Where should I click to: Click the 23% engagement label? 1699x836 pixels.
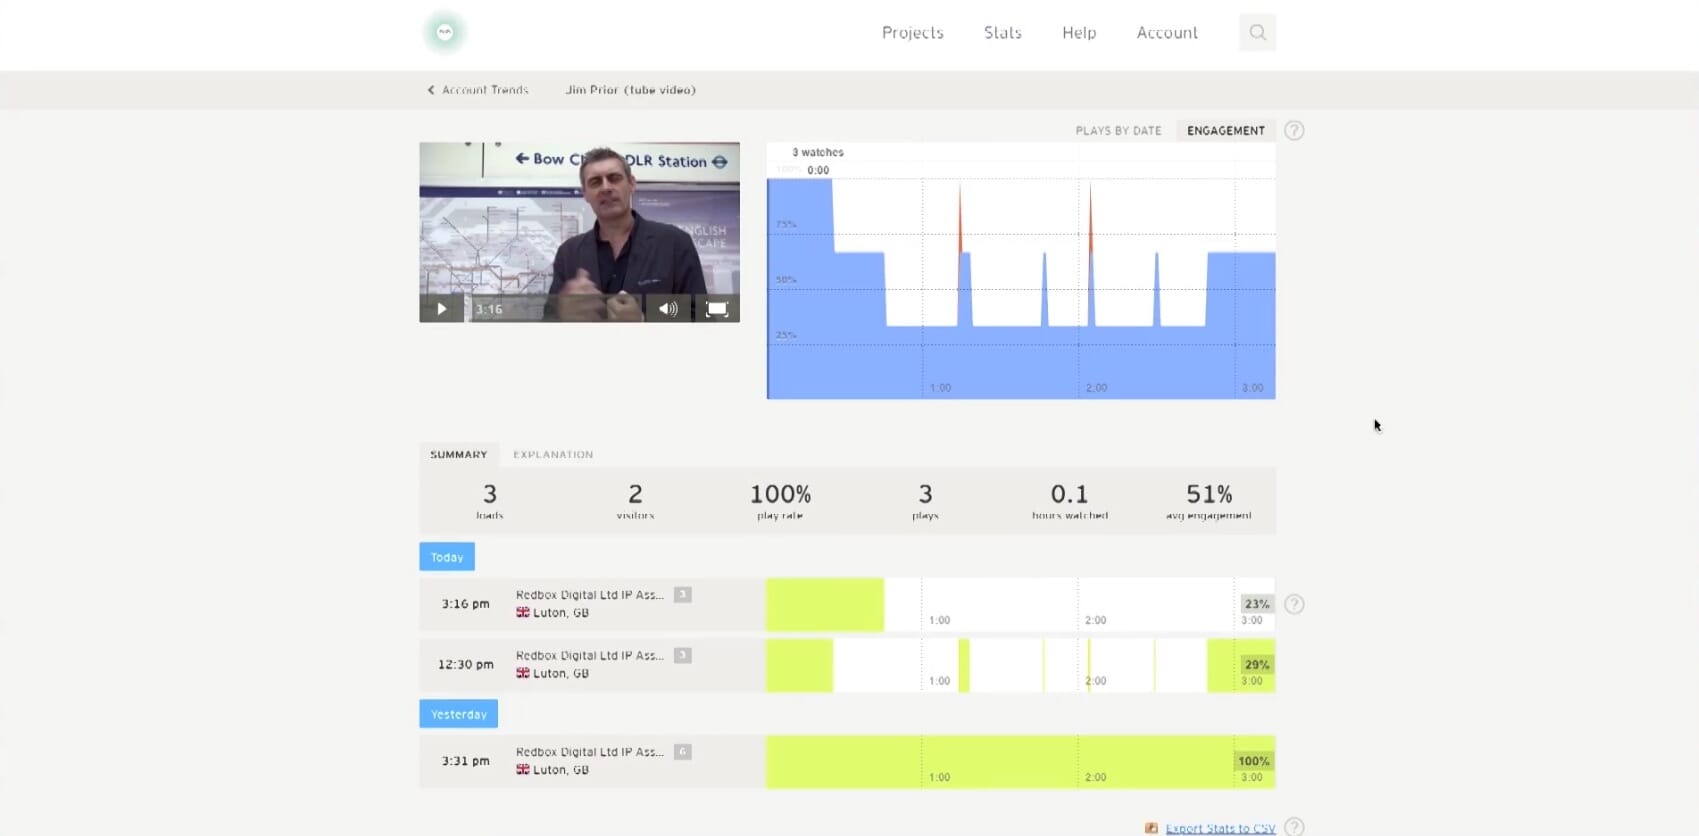pos(1257,604)
